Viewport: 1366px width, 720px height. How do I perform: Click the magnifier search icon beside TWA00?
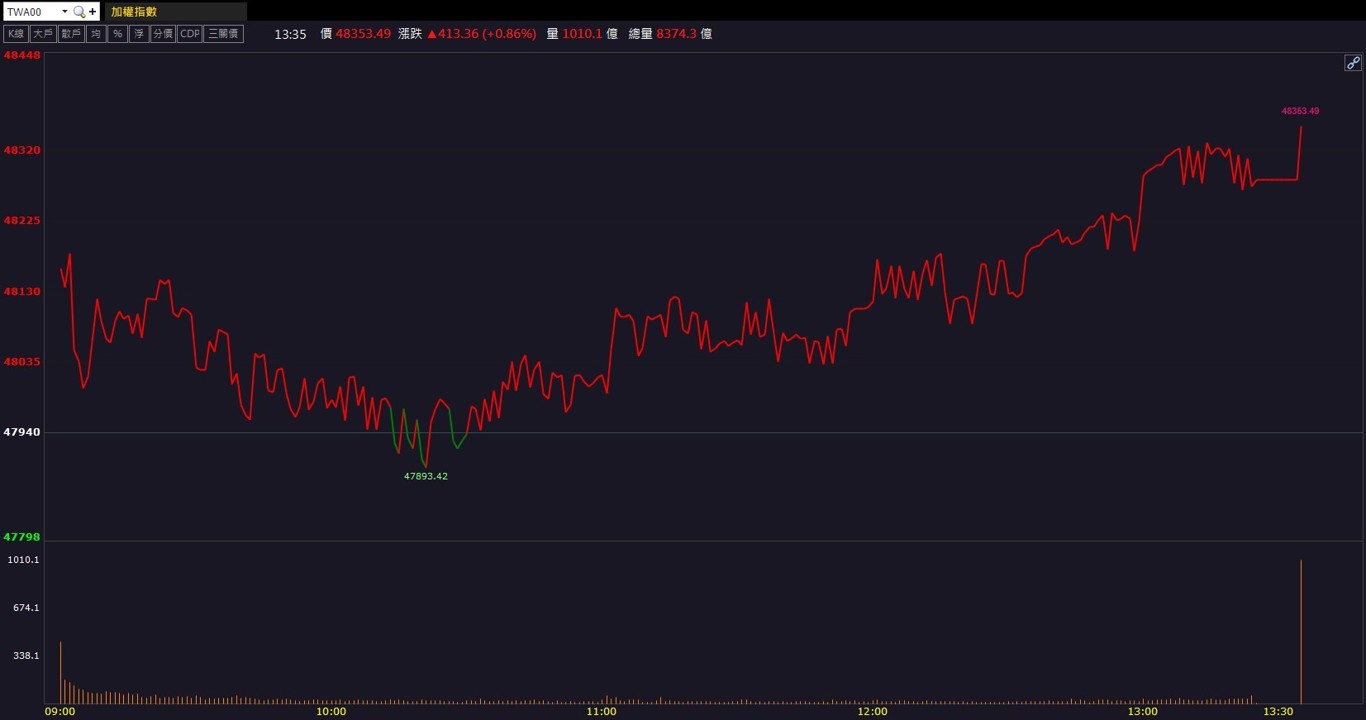click(x=79, y=12)
